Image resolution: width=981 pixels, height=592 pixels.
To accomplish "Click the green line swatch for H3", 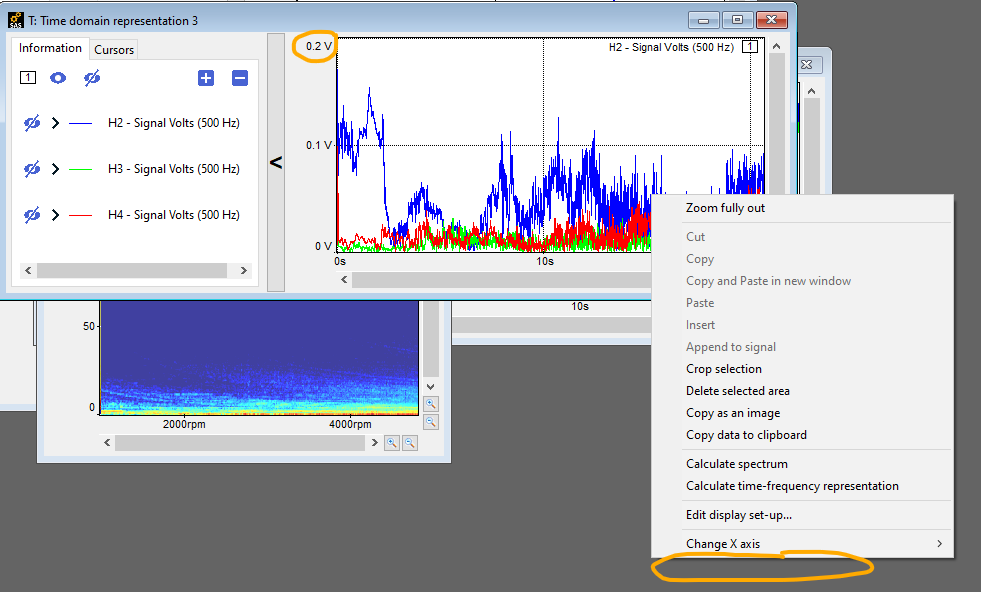I will tap(80, 170).
